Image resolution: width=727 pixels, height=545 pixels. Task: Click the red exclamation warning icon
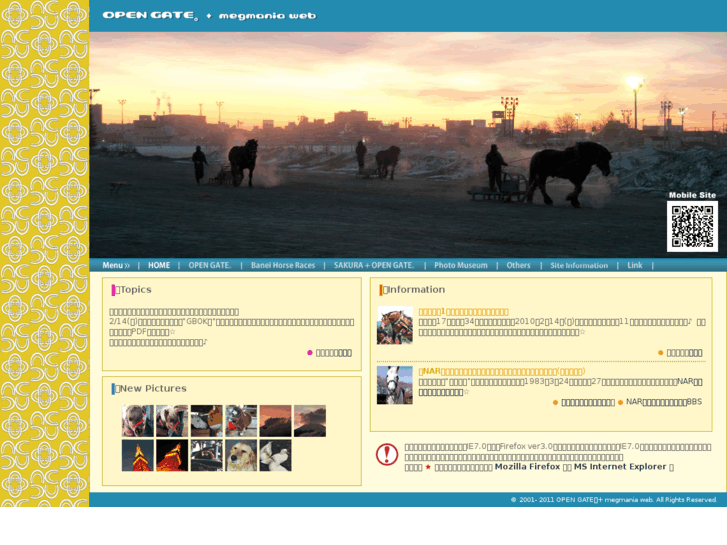387,454
